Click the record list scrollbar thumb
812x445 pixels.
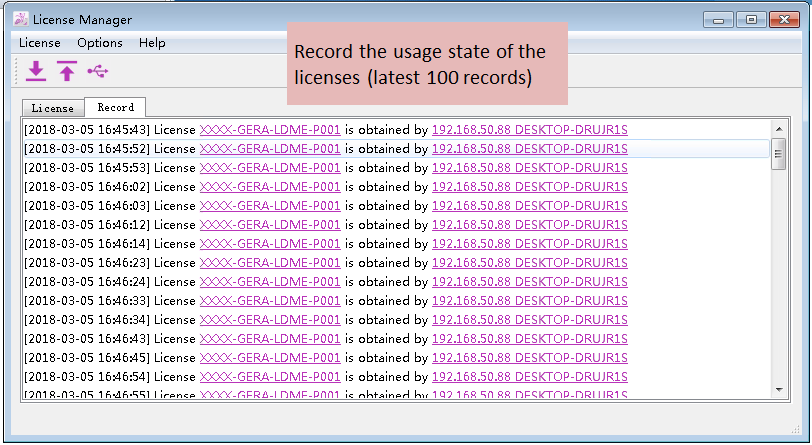778,153
